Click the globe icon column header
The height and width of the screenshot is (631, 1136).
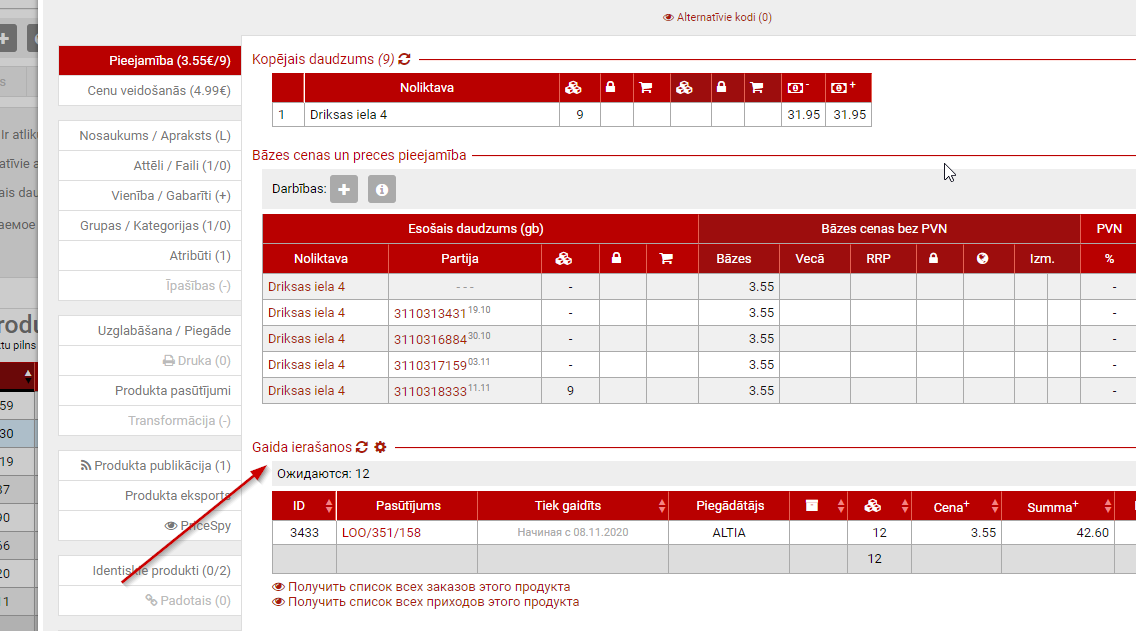tap(982, 259)
